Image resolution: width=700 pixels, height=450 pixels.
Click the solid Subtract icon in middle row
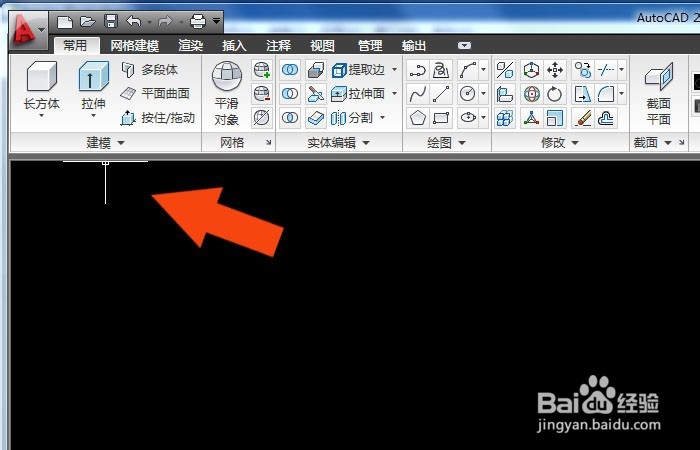[x=290, y=94]
